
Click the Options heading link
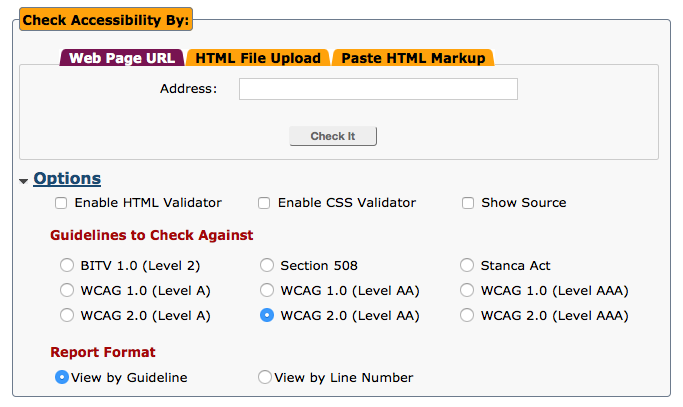pyautogui.click(x=67, y=179)
